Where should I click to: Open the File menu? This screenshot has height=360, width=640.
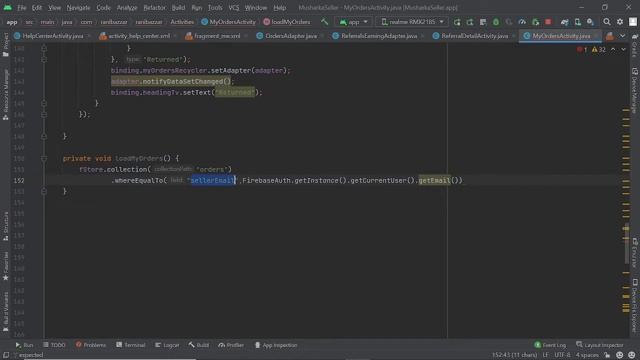pos(21,8)
